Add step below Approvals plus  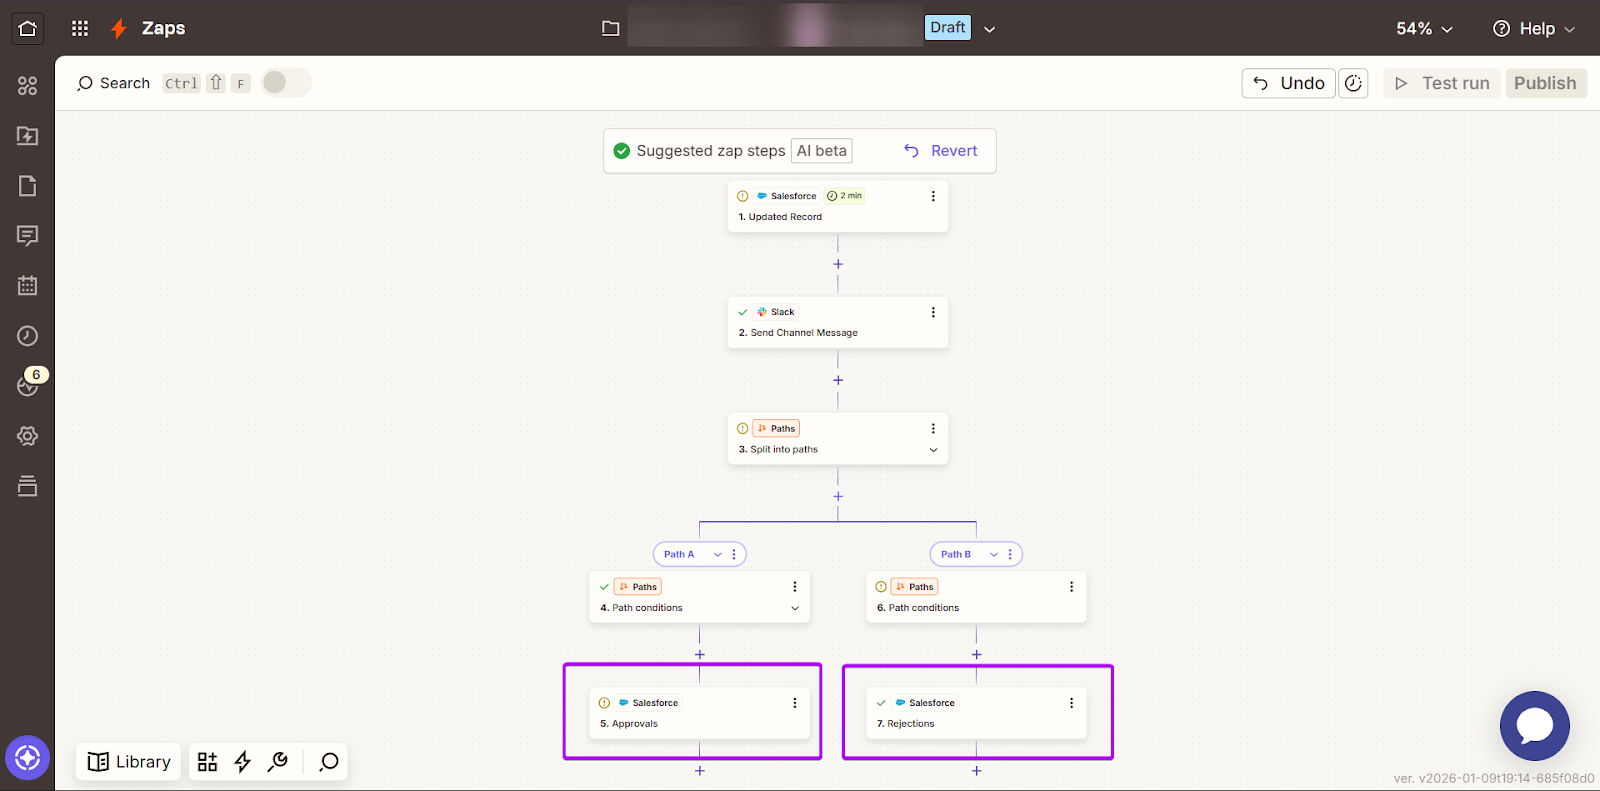click(700, 771)
